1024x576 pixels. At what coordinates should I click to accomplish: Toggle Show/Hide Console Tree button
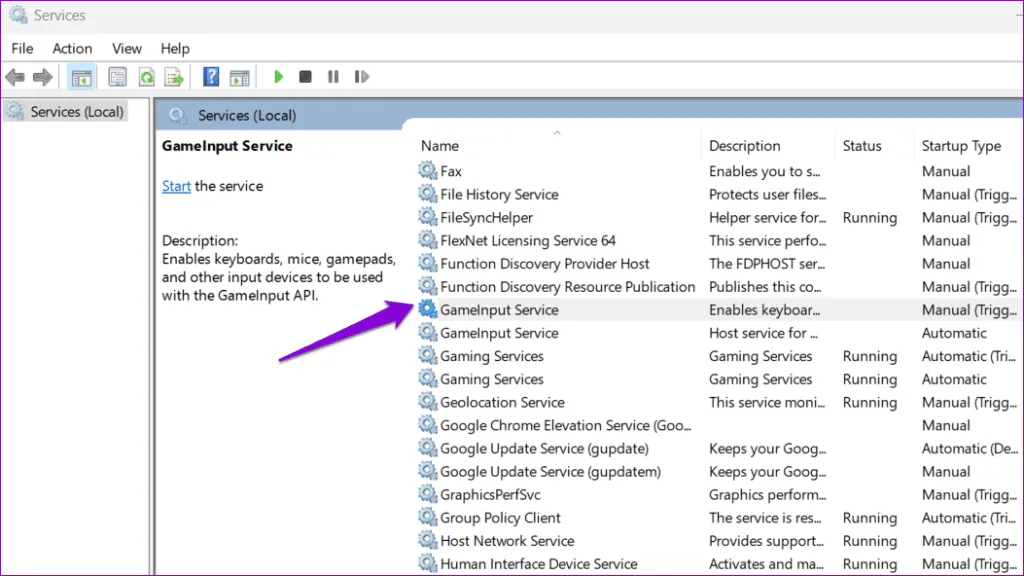(80, 77)
